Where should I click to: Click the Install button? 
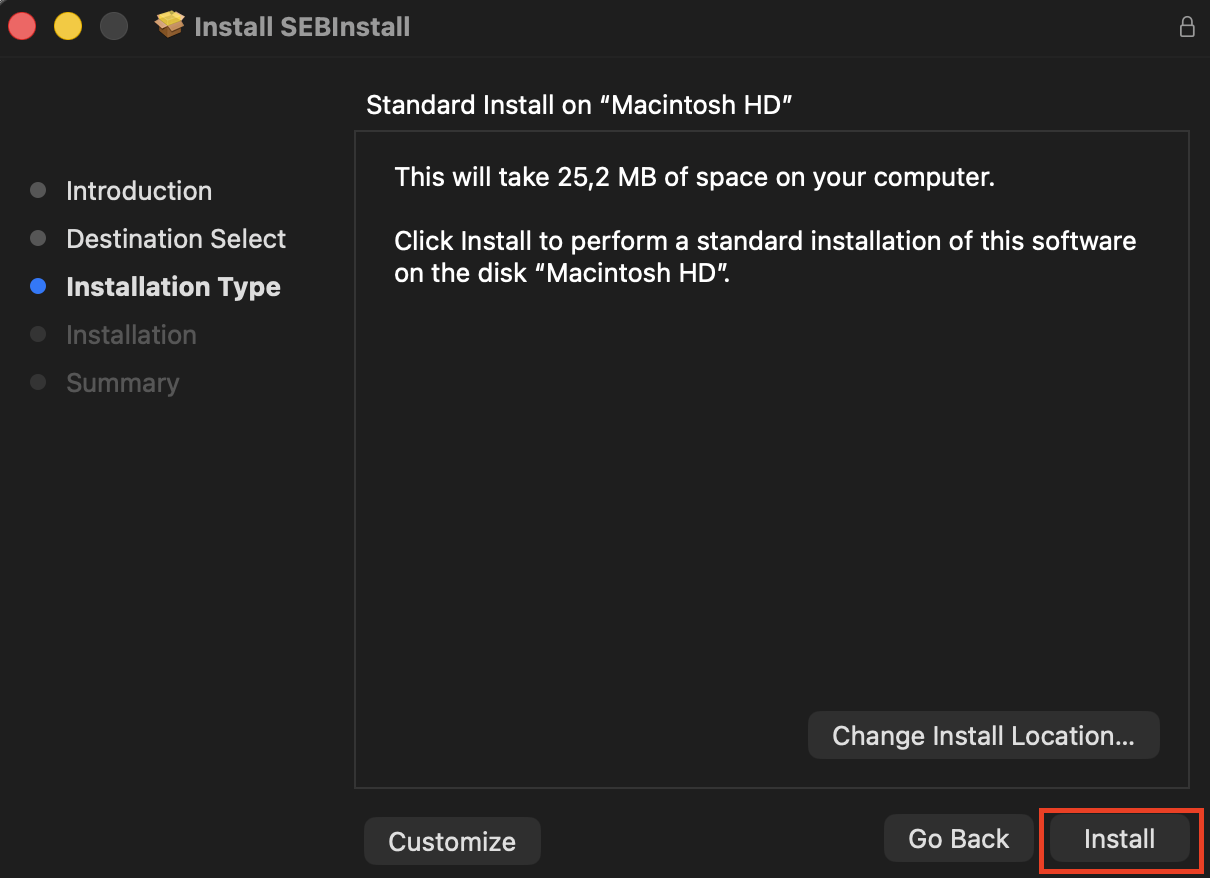(x=1119, y=839)
